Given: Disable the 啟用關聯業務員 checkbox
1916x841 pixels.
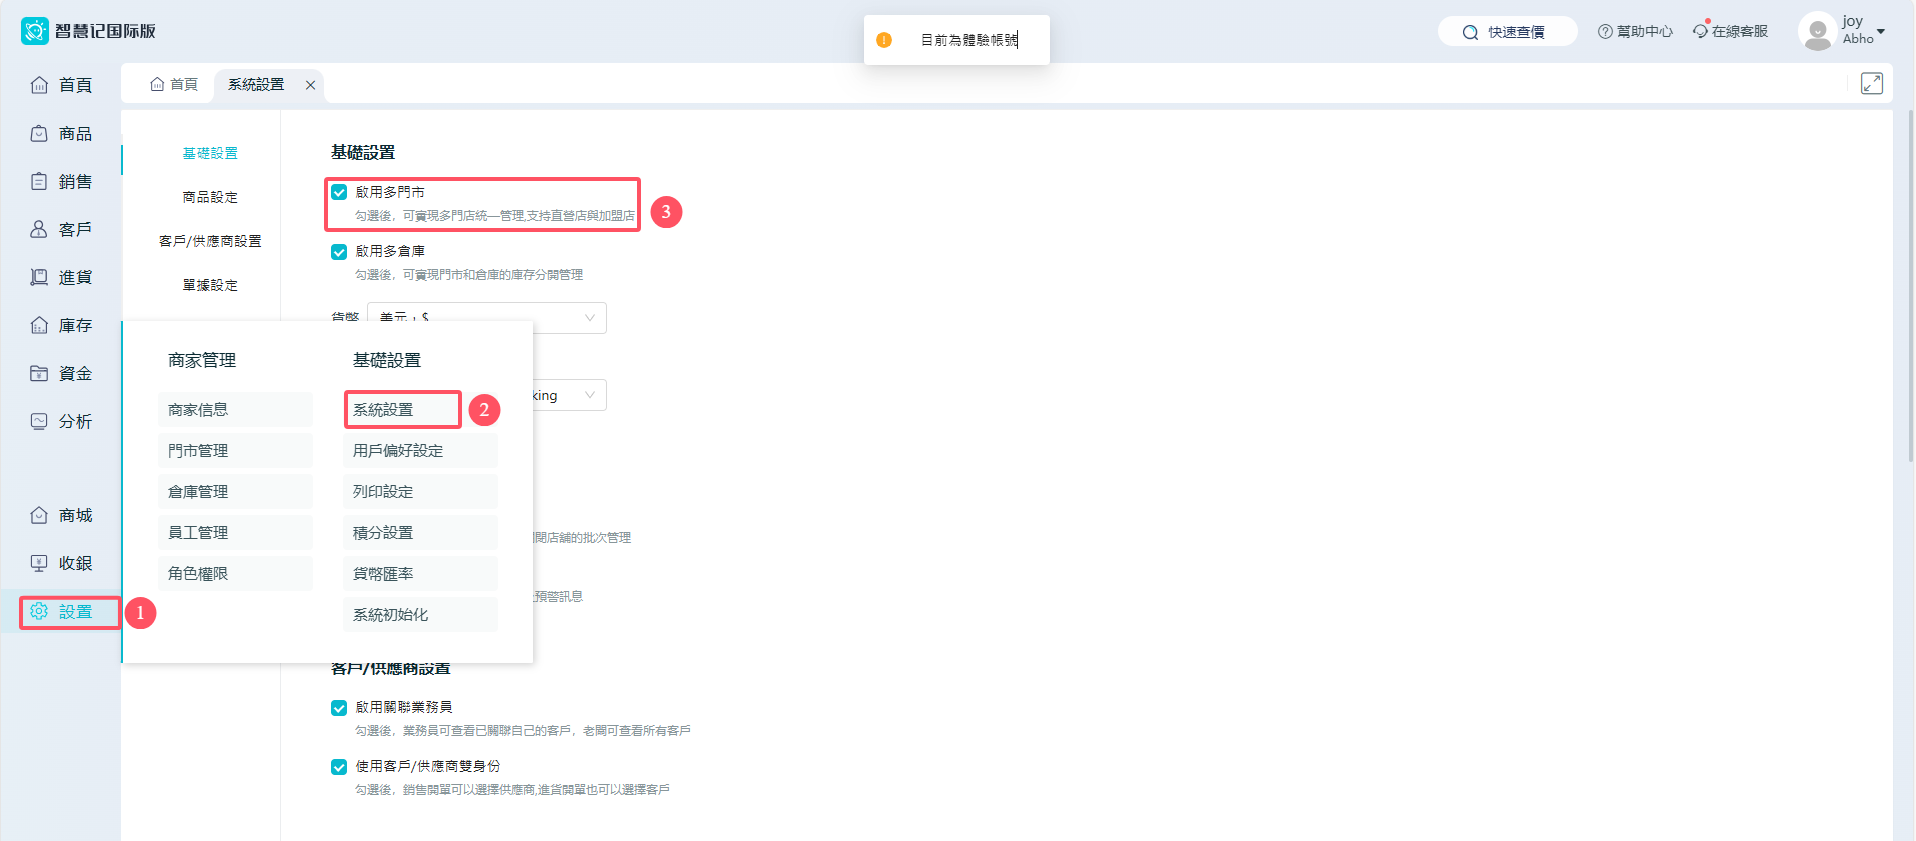Looking at the screenshot, I should (x=339, y=707).
